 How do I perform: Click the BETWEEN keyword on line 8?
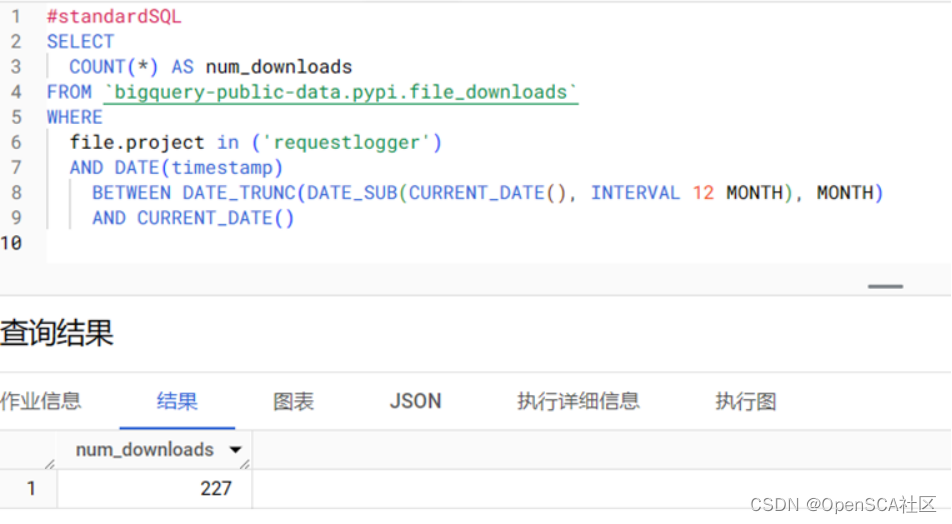tap(131, 193)
